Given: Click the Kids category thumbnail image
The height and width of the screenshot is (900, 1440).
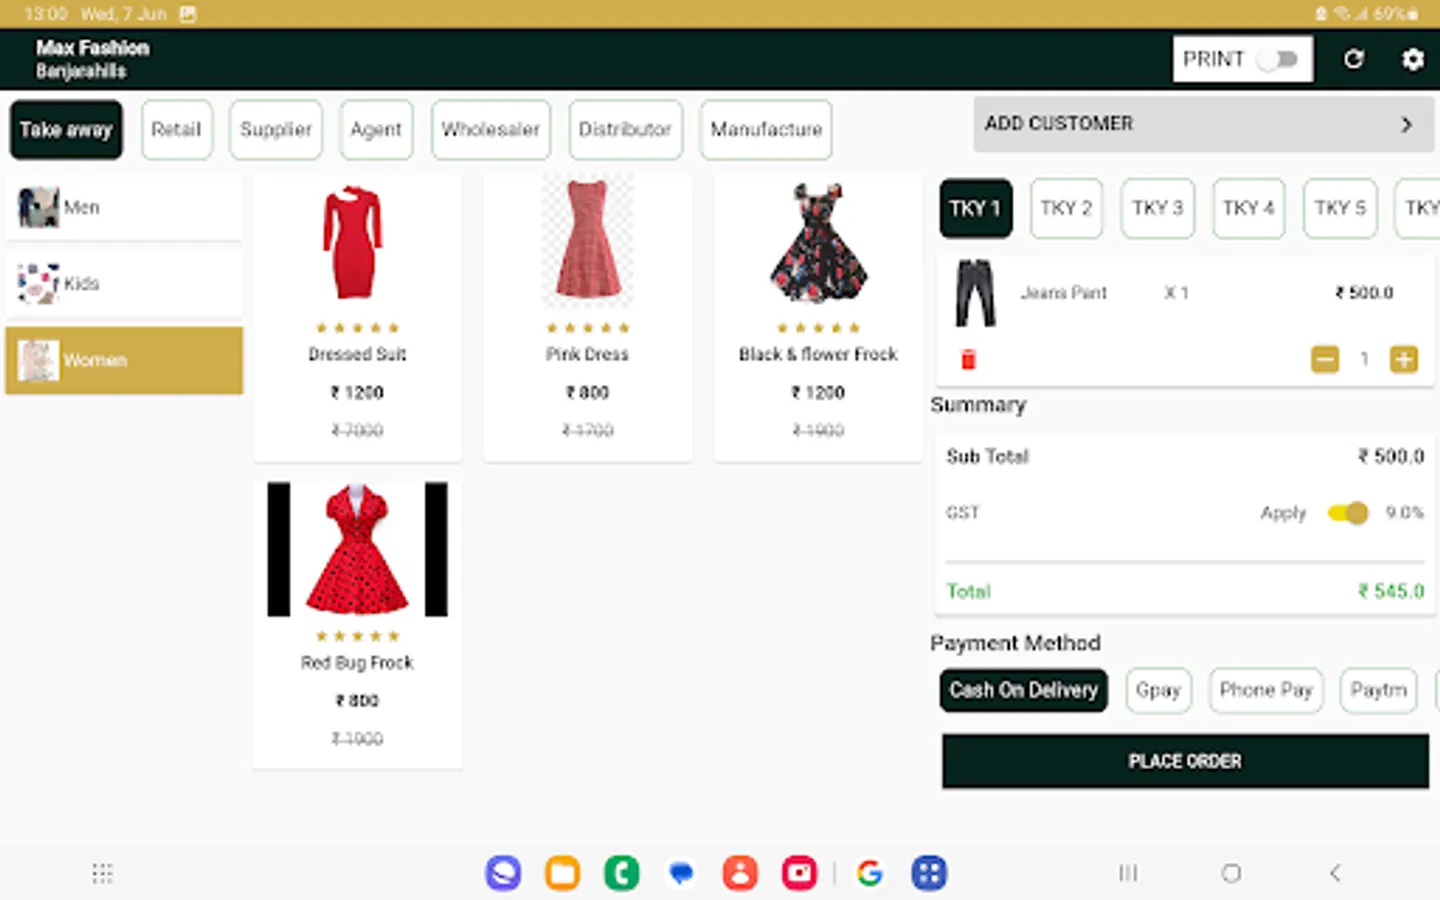Looking at the screenshot, I should pyautogui.click(x=38, y=284).
